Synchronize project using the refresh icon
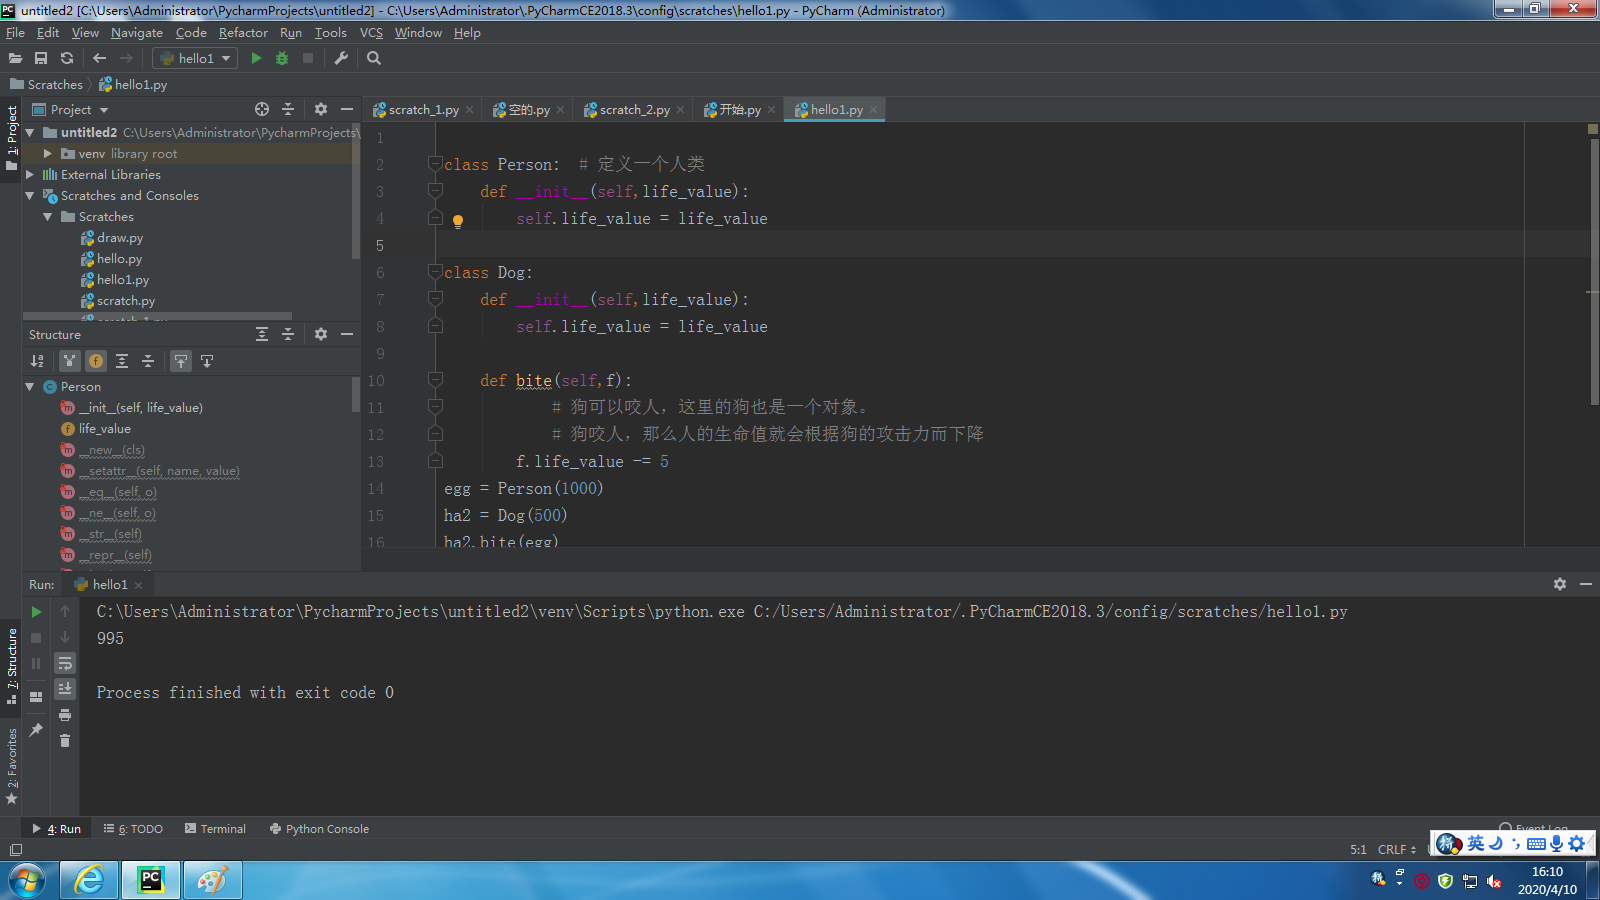Viewport: 1600px width, 900px height. click(67, 58)
